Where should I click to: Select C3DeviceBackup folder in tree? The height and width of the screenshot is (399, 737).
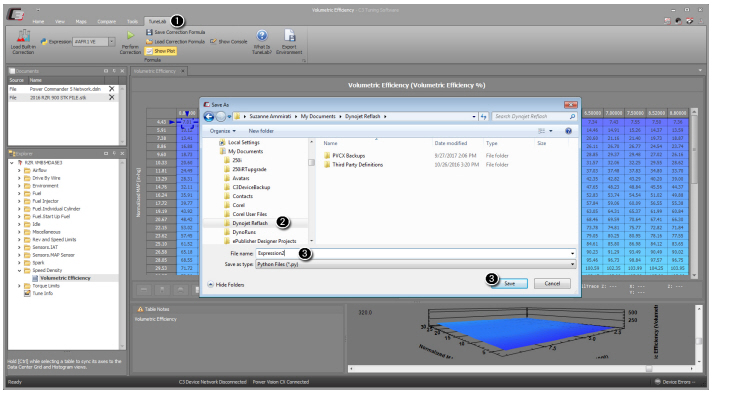(x=251, y=187)
